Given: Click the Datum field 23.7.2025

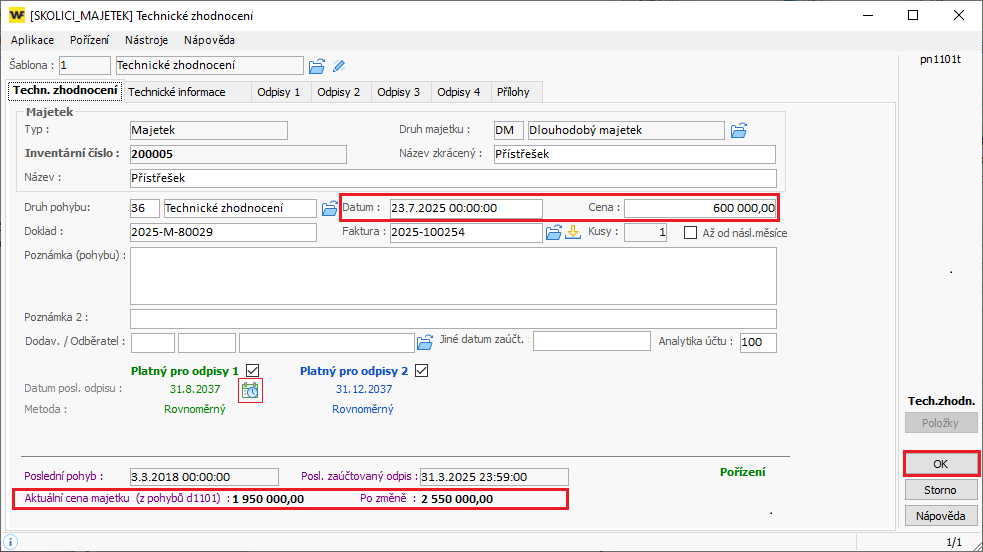Looking at the screenshot, I should (x=466, y=208).
